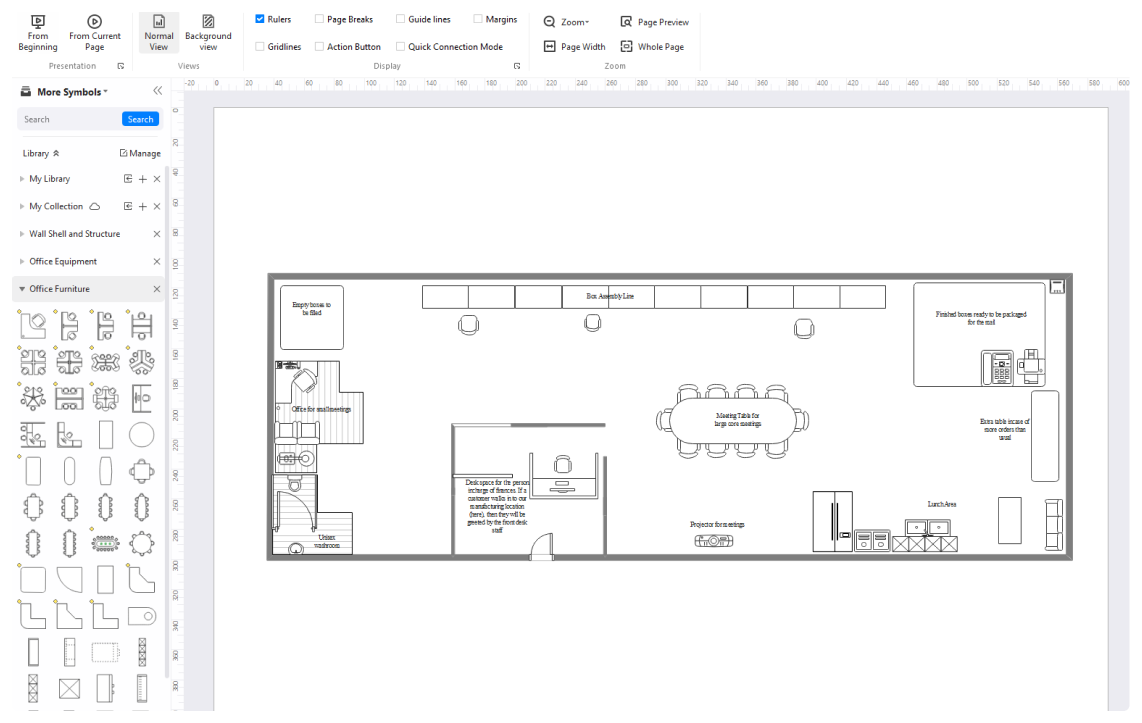Switch to Background view
Screen dimensions: 1142x723
[x=208, y=33]
